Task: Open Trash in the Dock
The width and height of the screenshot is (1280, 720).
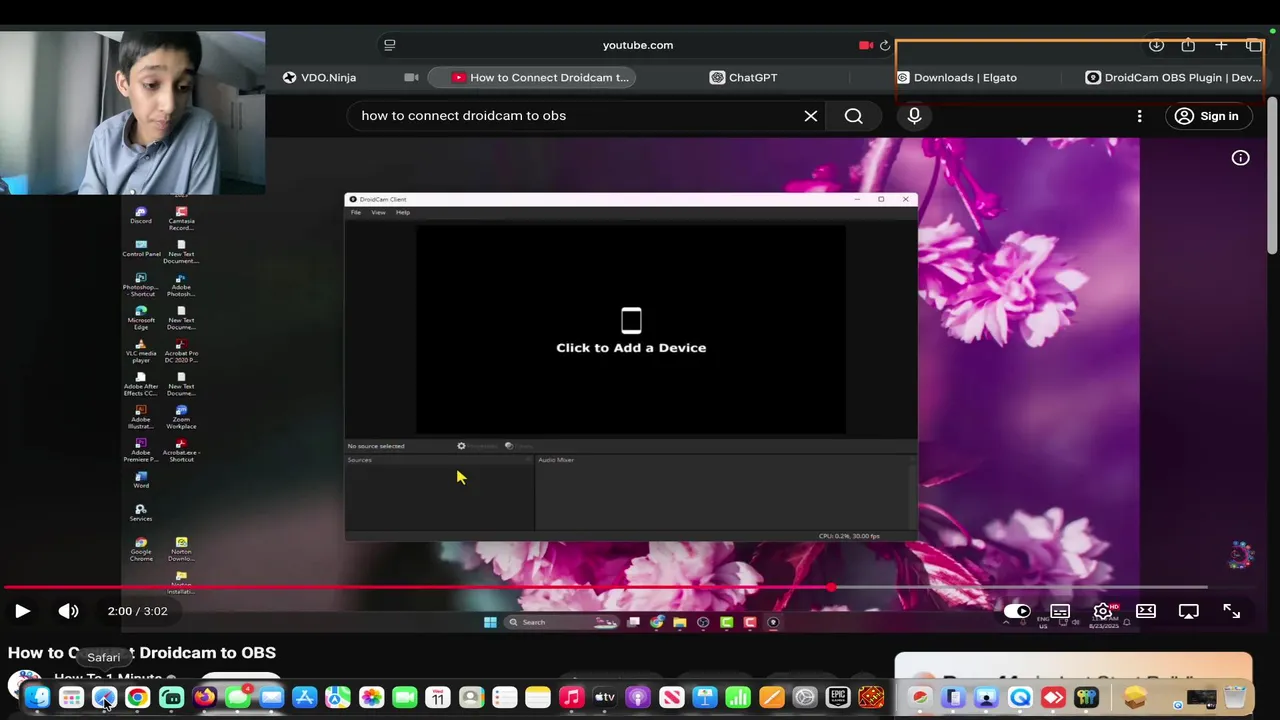Action: 1235,697
